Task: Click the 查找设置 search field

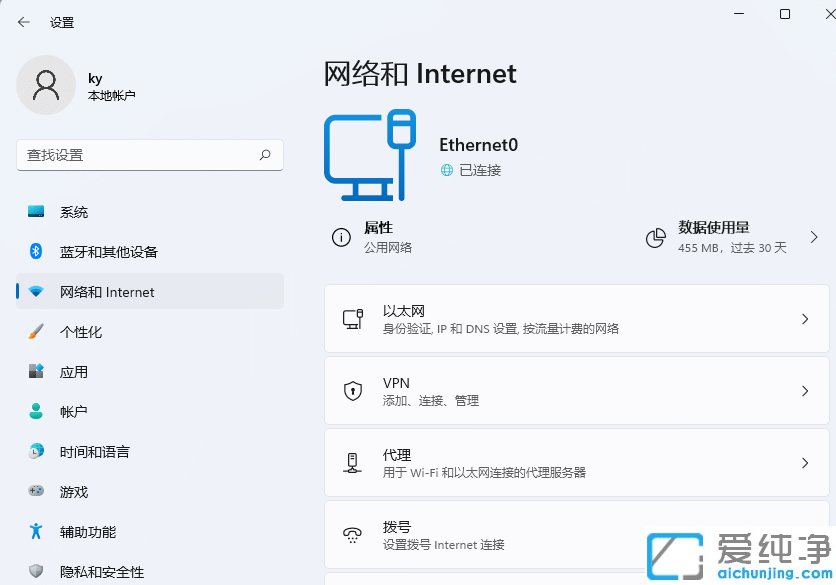Action: (150, 156)
